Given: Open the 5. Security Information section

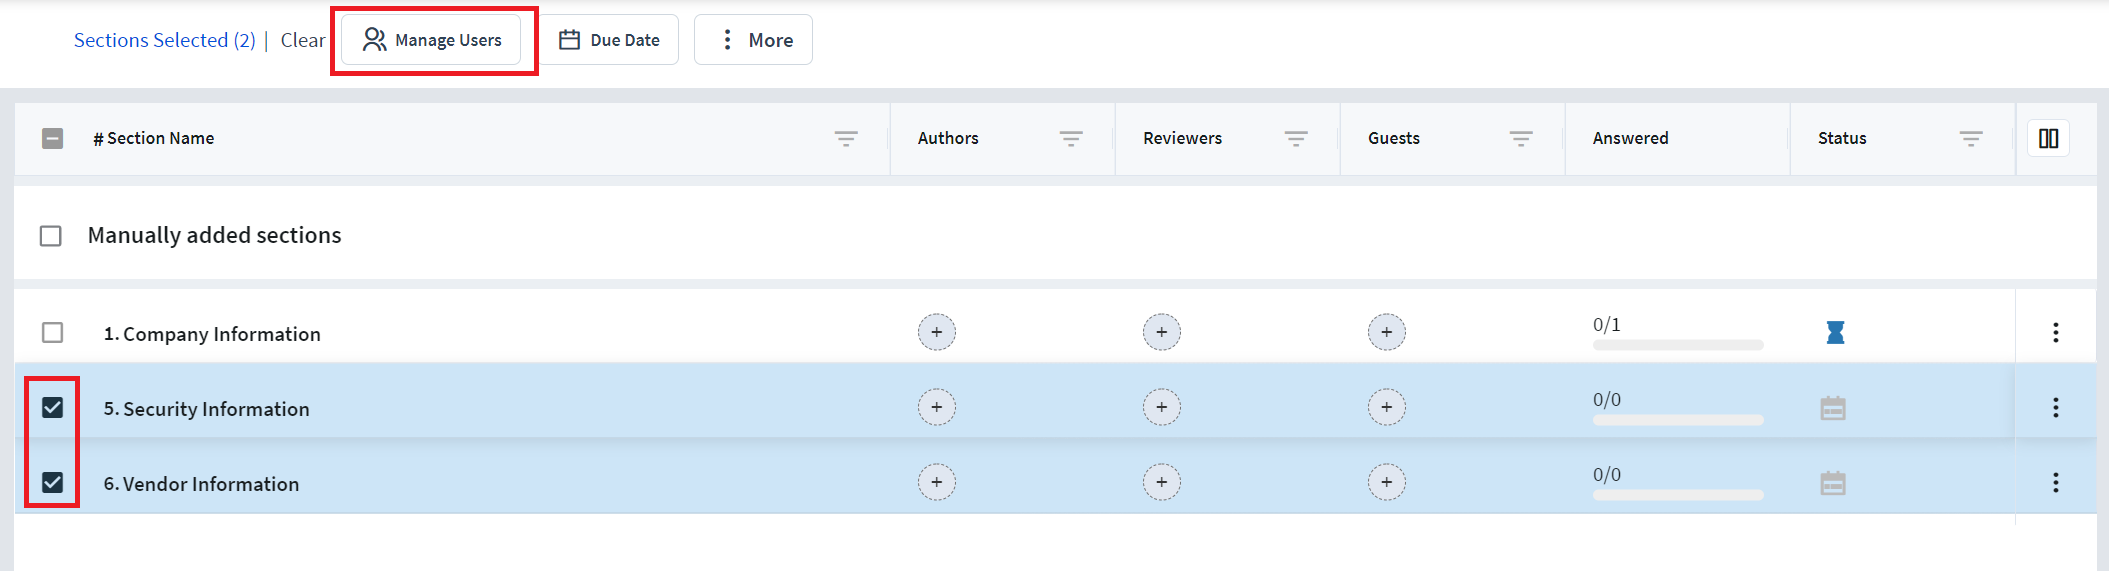Looking at the screenshot, I should click(x=207, y=409).
